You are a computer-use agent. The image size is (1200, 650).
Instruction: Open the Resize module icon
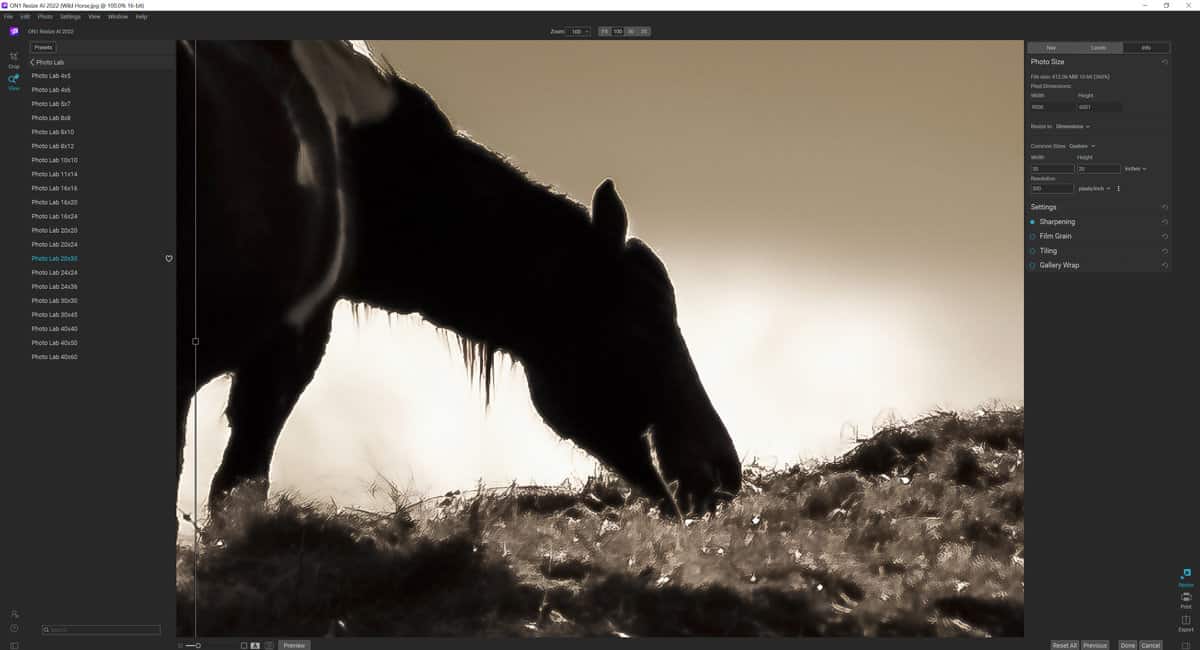point(1186,577)
